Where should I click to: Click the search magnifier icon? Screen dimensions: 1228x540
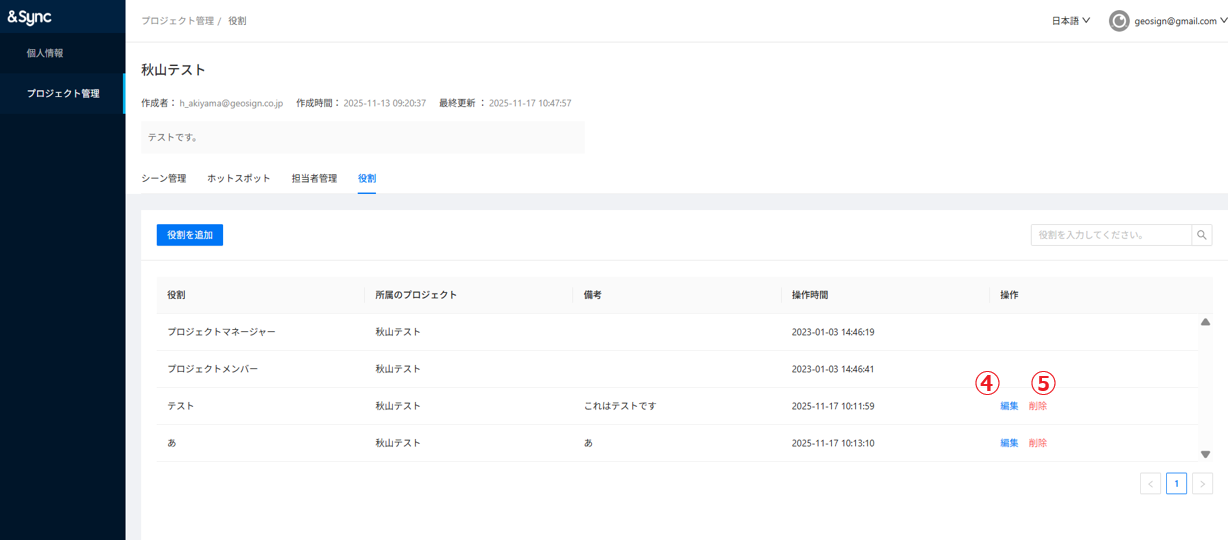[1202, 235]
